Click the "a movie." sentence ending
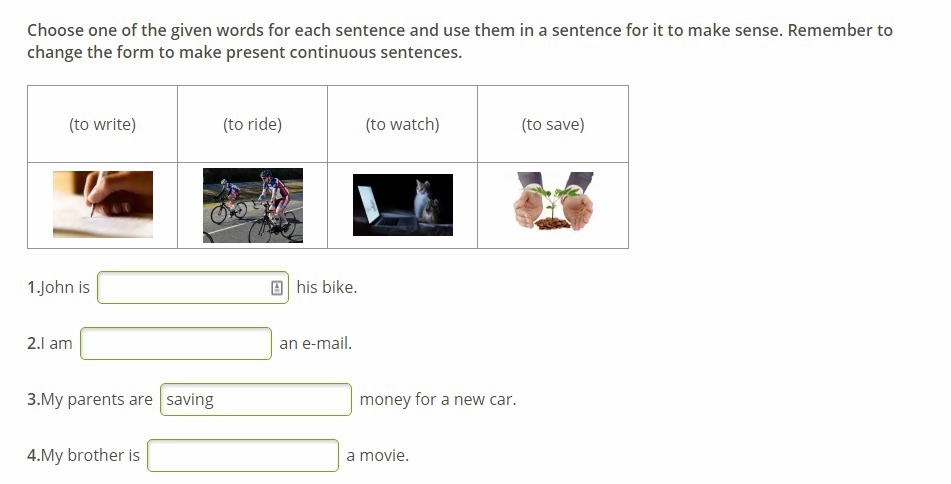This screenshot has height=484, width=951. (378, 456)
